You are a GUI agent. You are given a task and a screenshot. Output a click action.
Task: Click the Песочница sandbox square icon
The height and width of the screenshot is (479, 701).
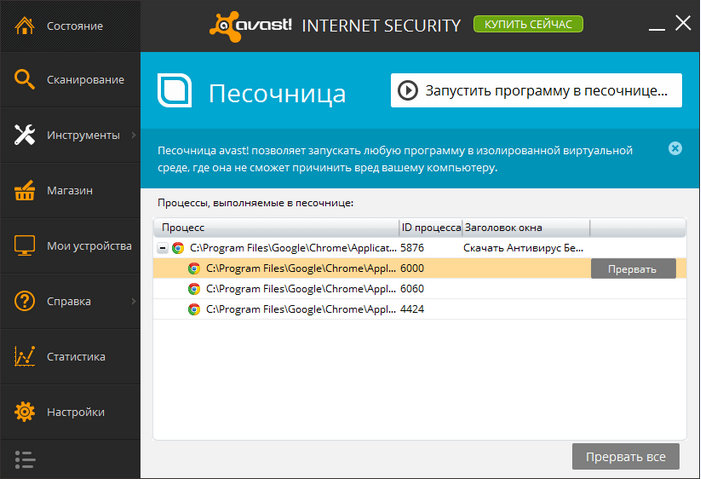(x=174, y=91)
